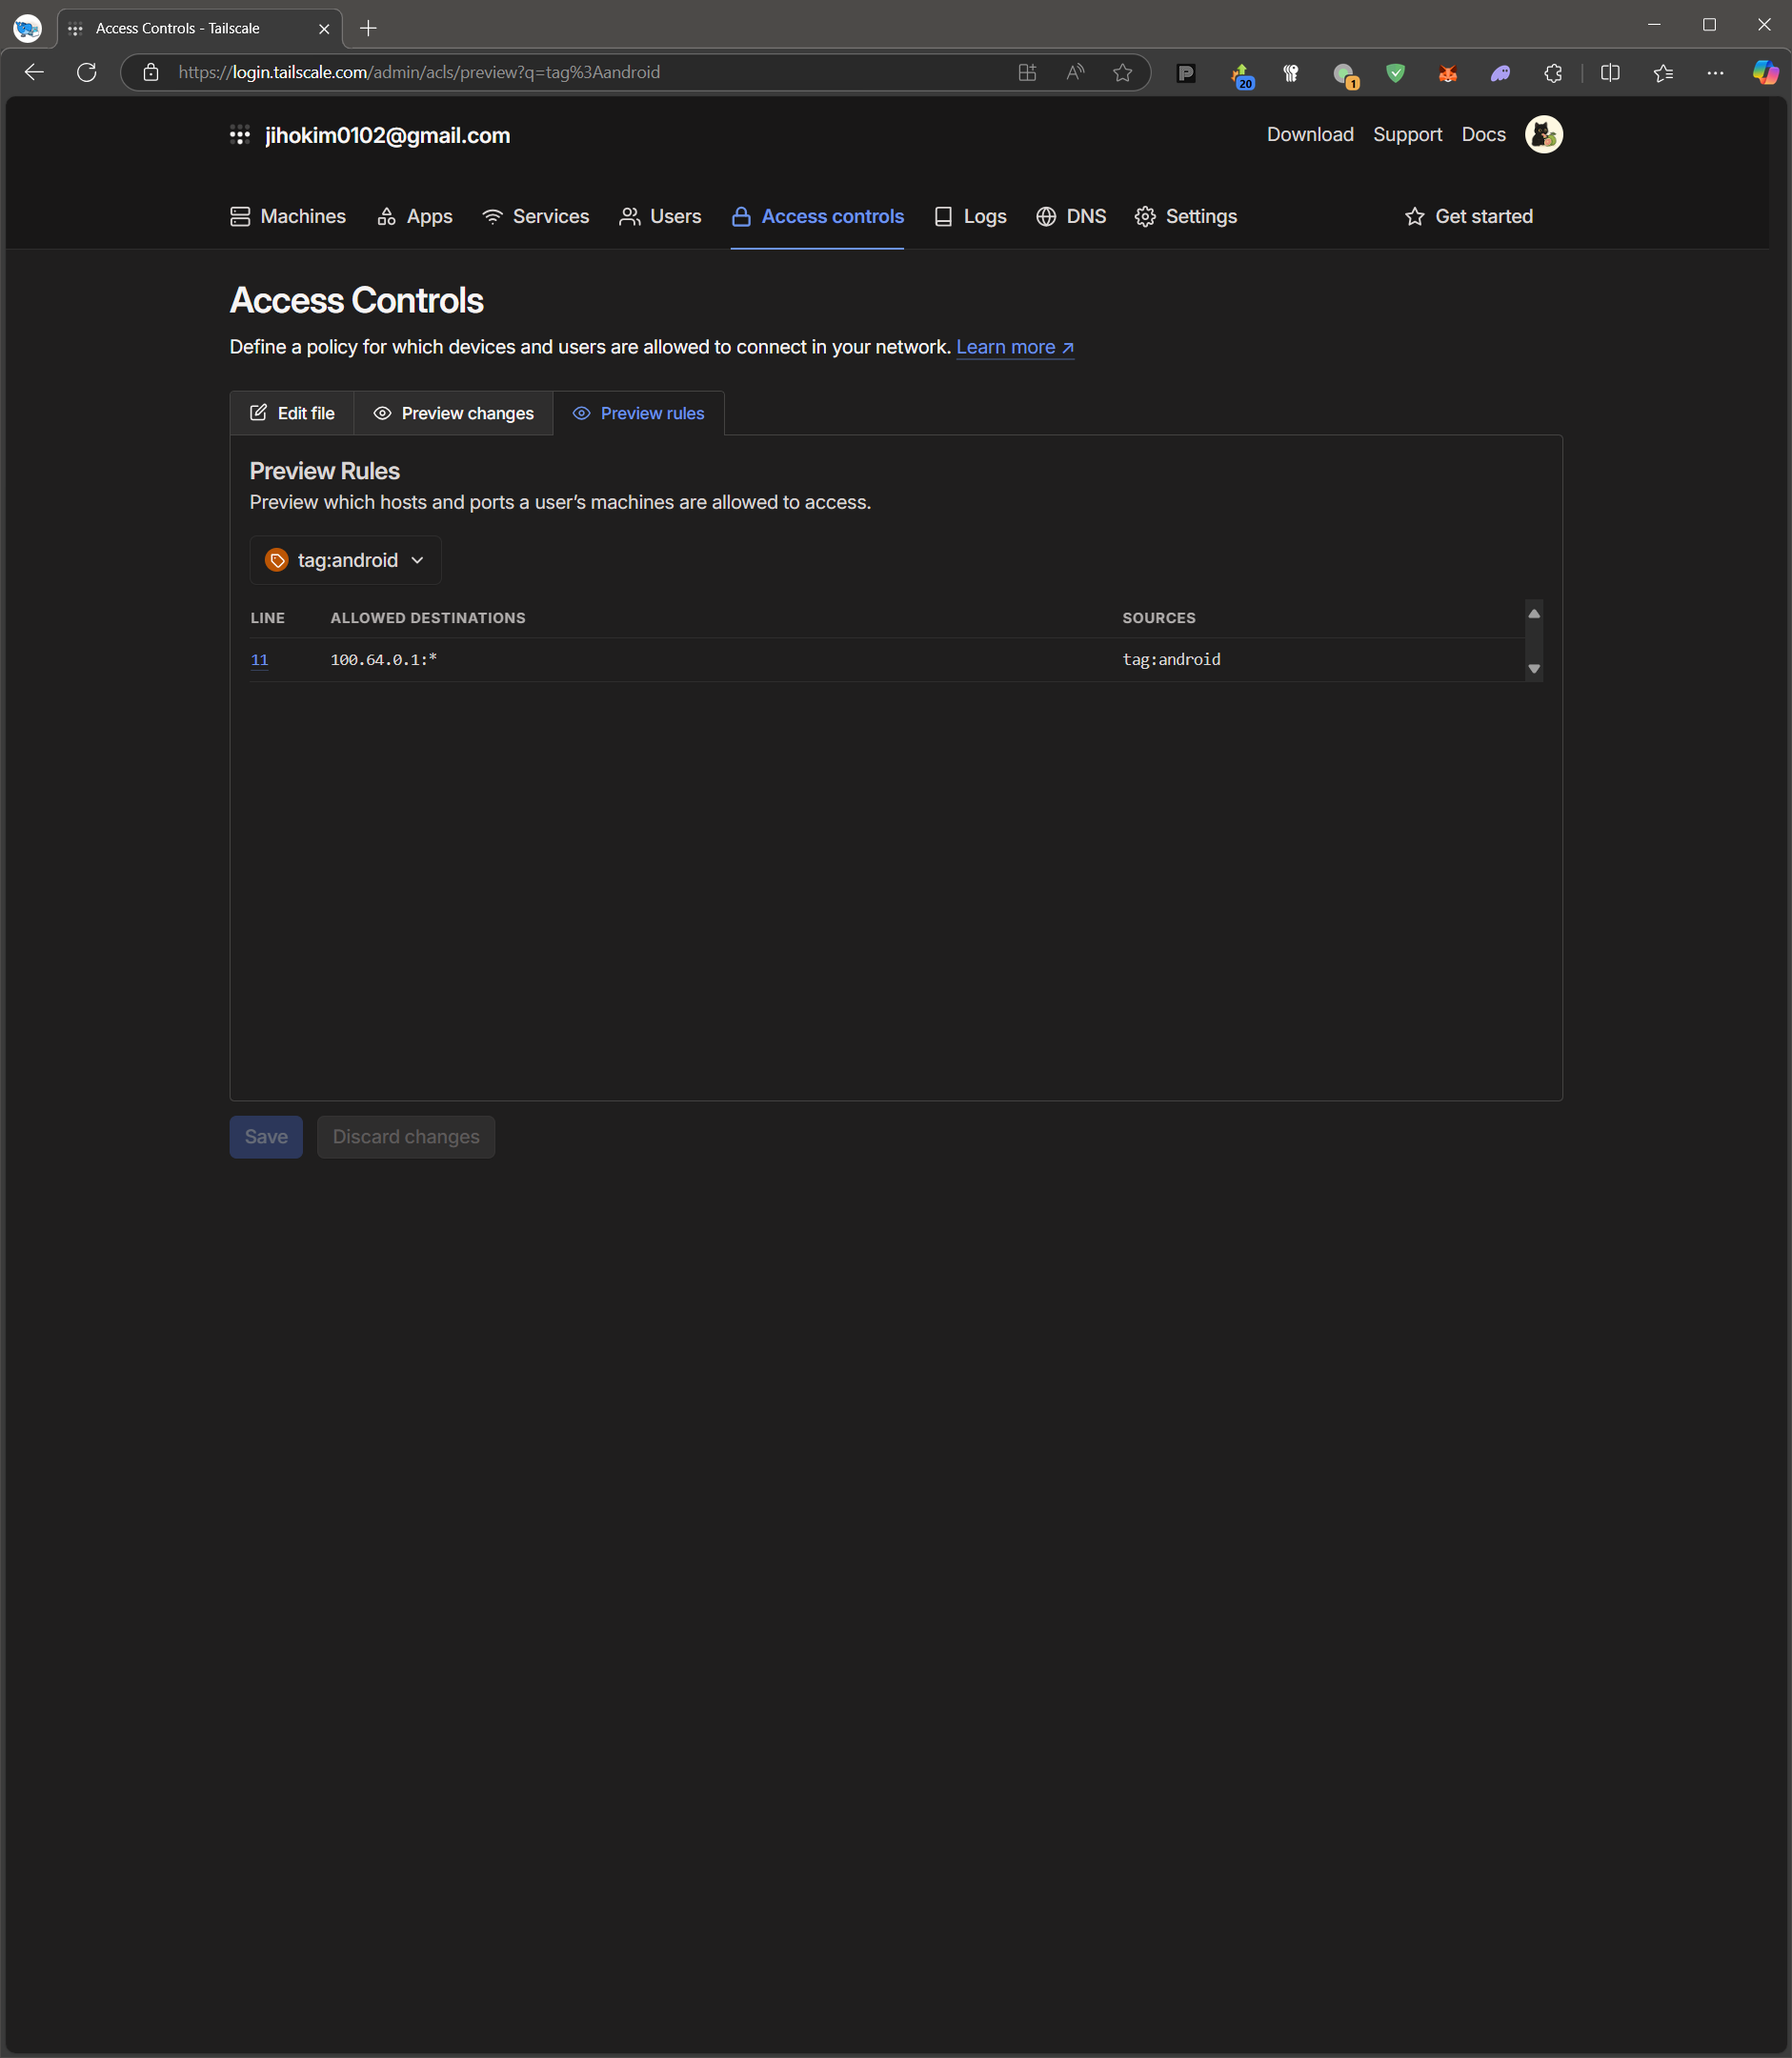
Task: Click scroll-down arrow in rules table
Action: (x=1533, y=669)
